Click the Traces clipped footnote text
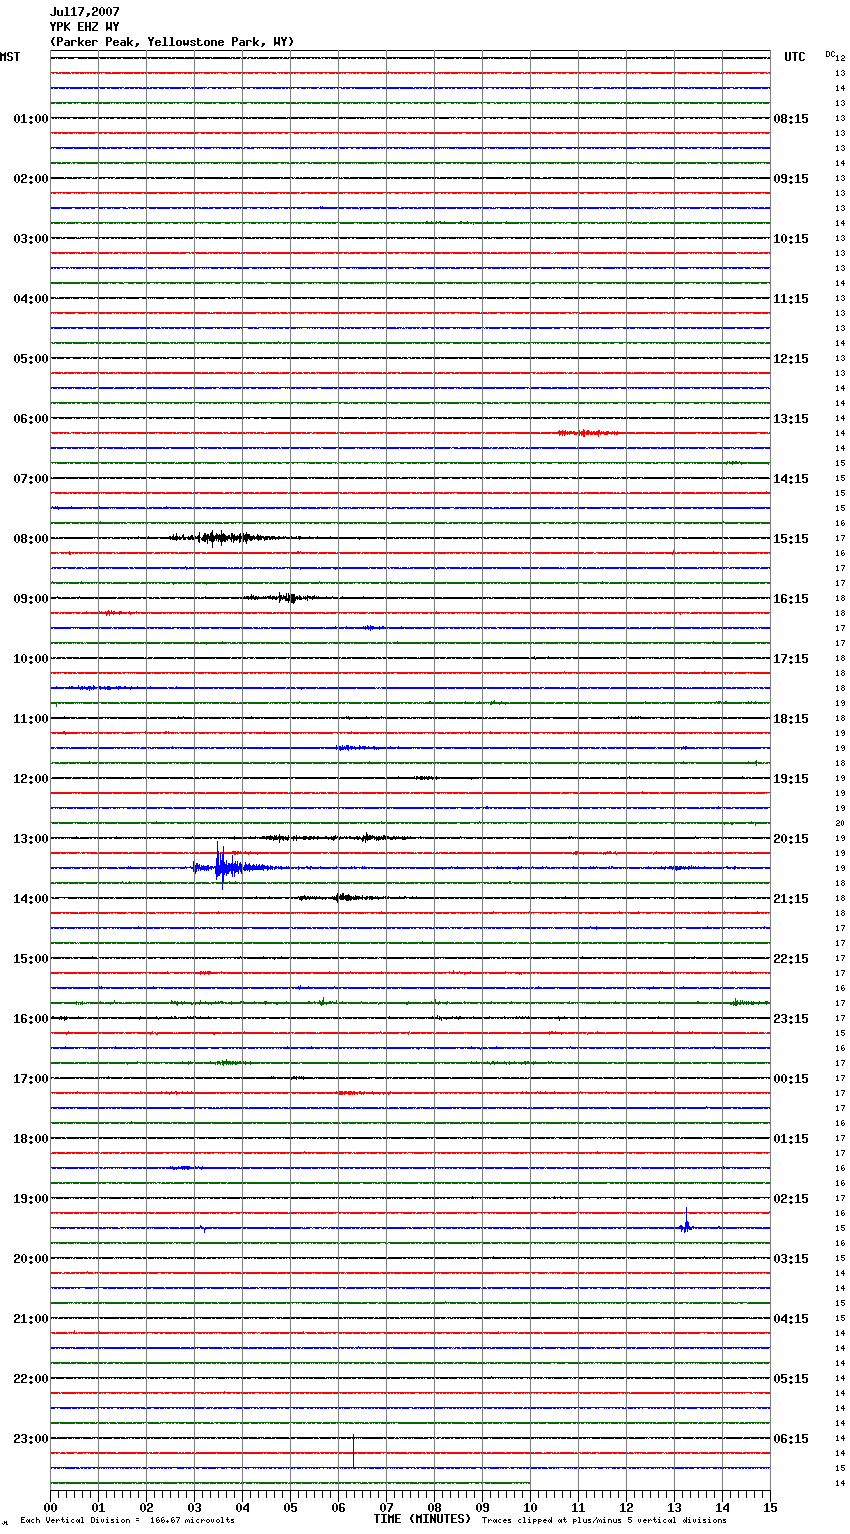Image resolution: width=850 pixels, height=1534 pixels. point(604,1520)
